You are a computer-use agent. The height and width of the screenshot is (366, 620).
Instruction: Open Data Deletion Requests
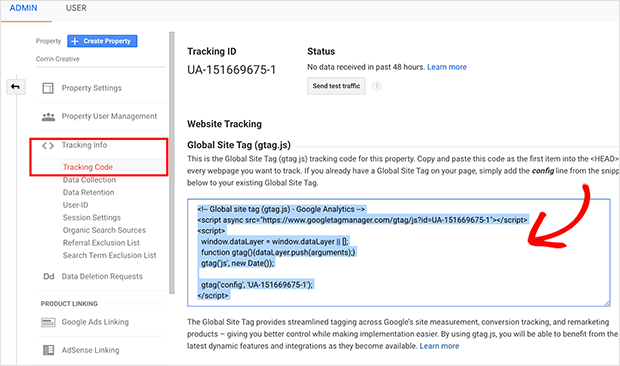102,276
